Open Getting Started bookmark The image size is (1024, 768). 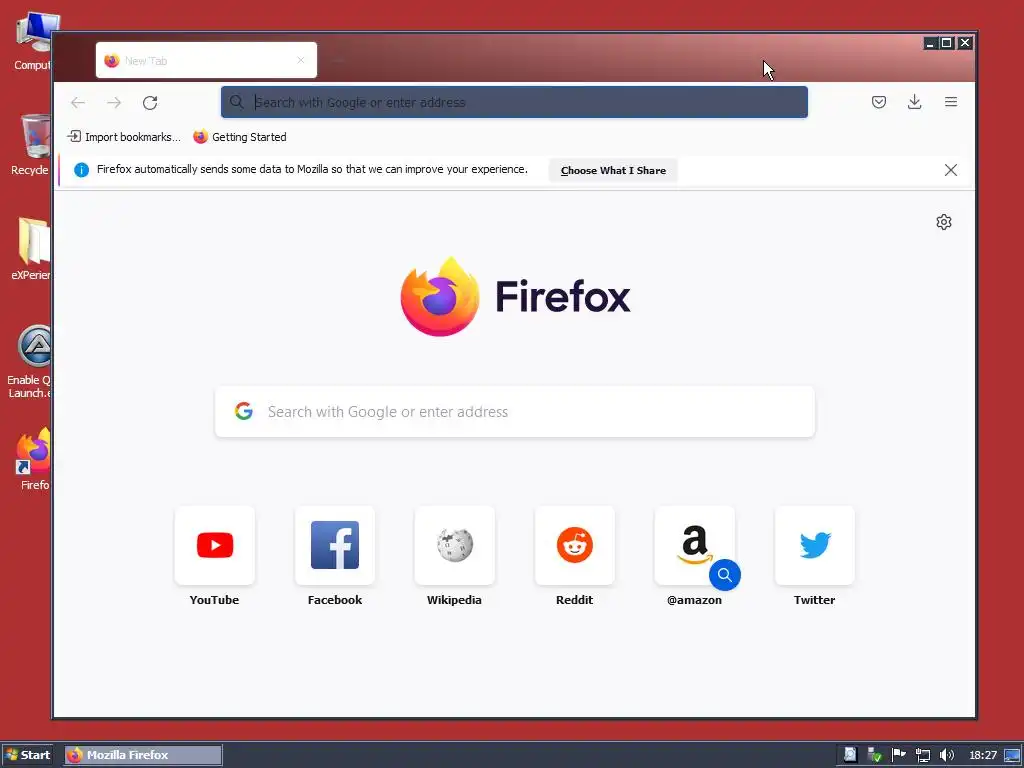coord(240,136)
